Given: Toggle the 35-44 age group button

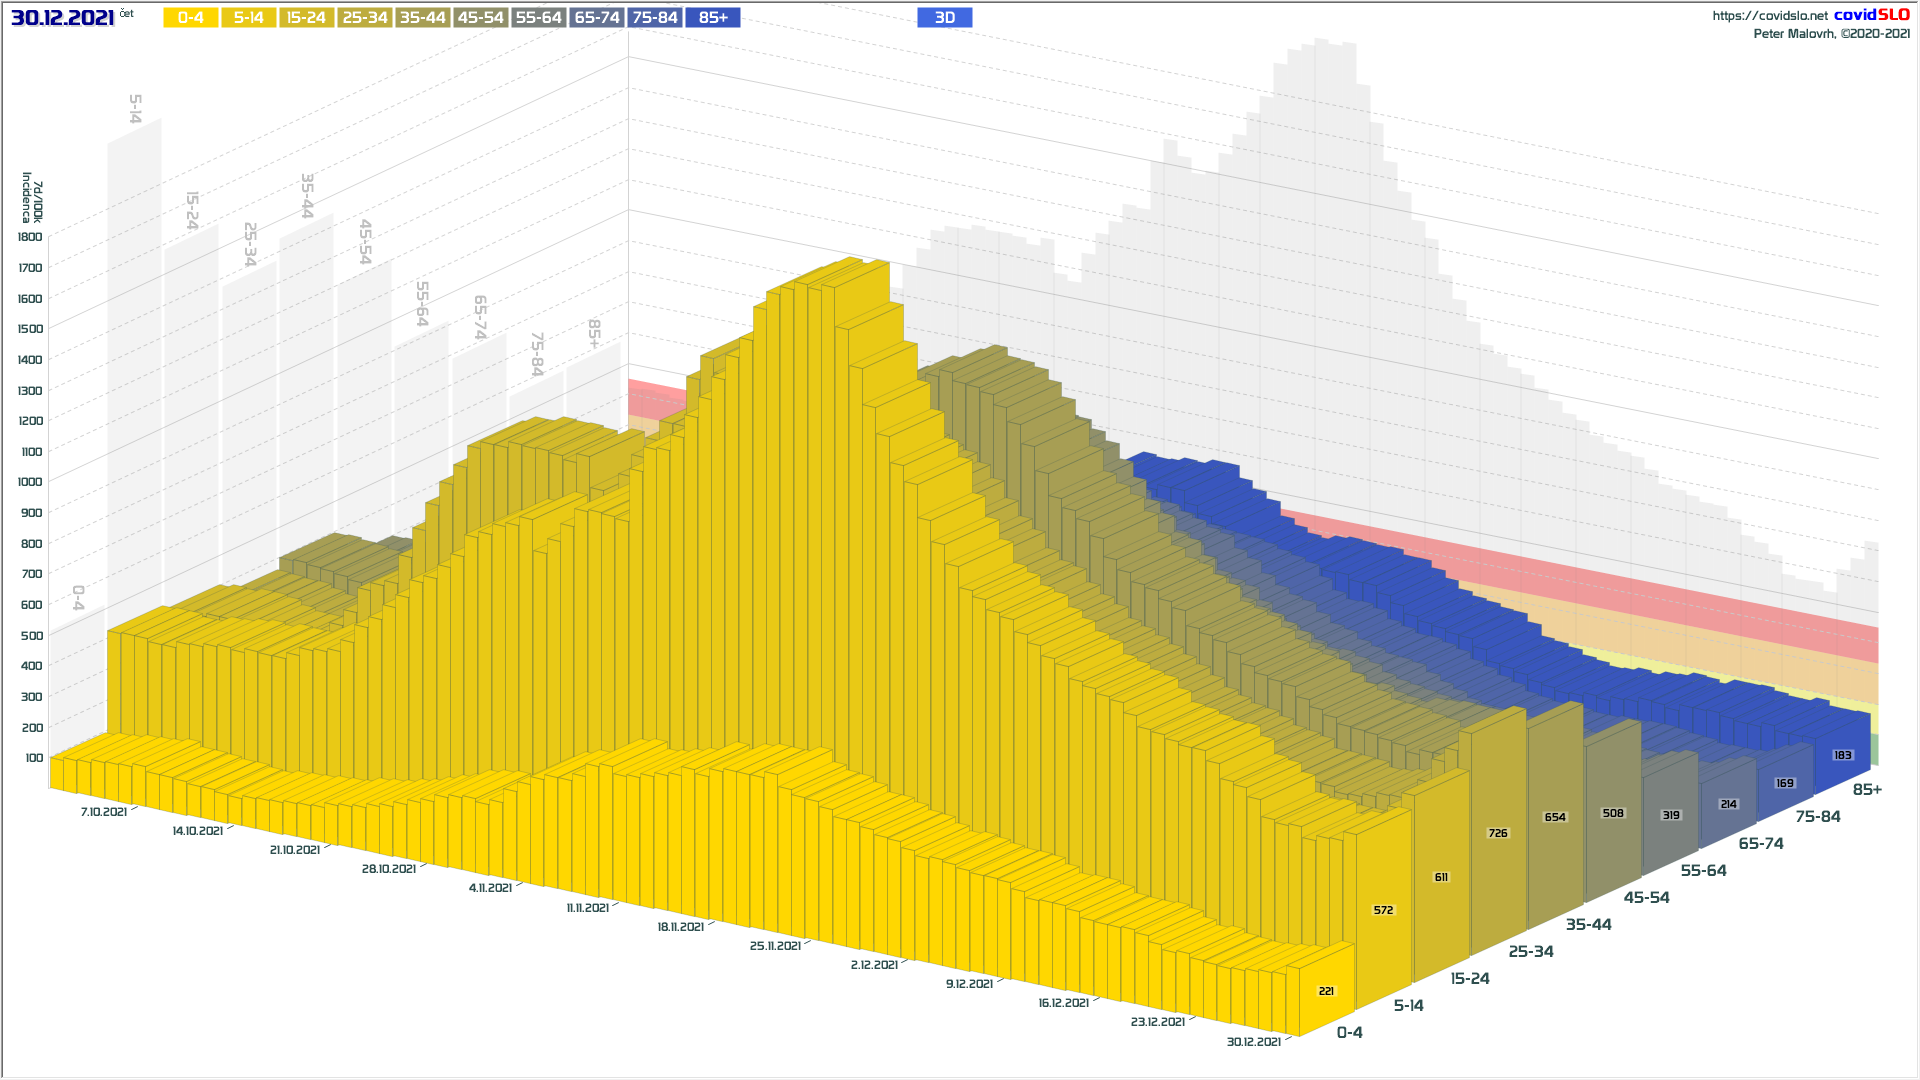Looking at the screenshot, I should tap(422, 18).
